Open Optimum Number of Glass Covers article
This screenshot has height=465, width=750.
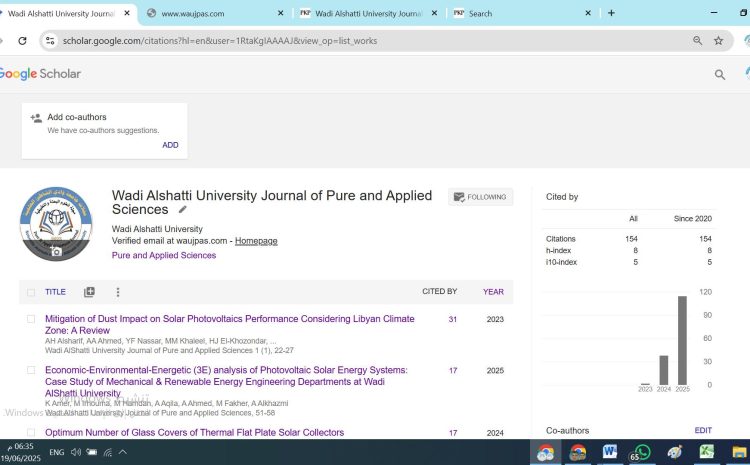point(194,432)
